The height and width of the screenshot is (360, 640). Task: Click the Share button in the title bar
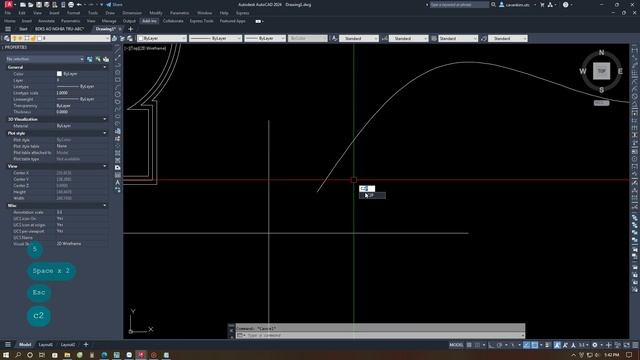(114, 5)
